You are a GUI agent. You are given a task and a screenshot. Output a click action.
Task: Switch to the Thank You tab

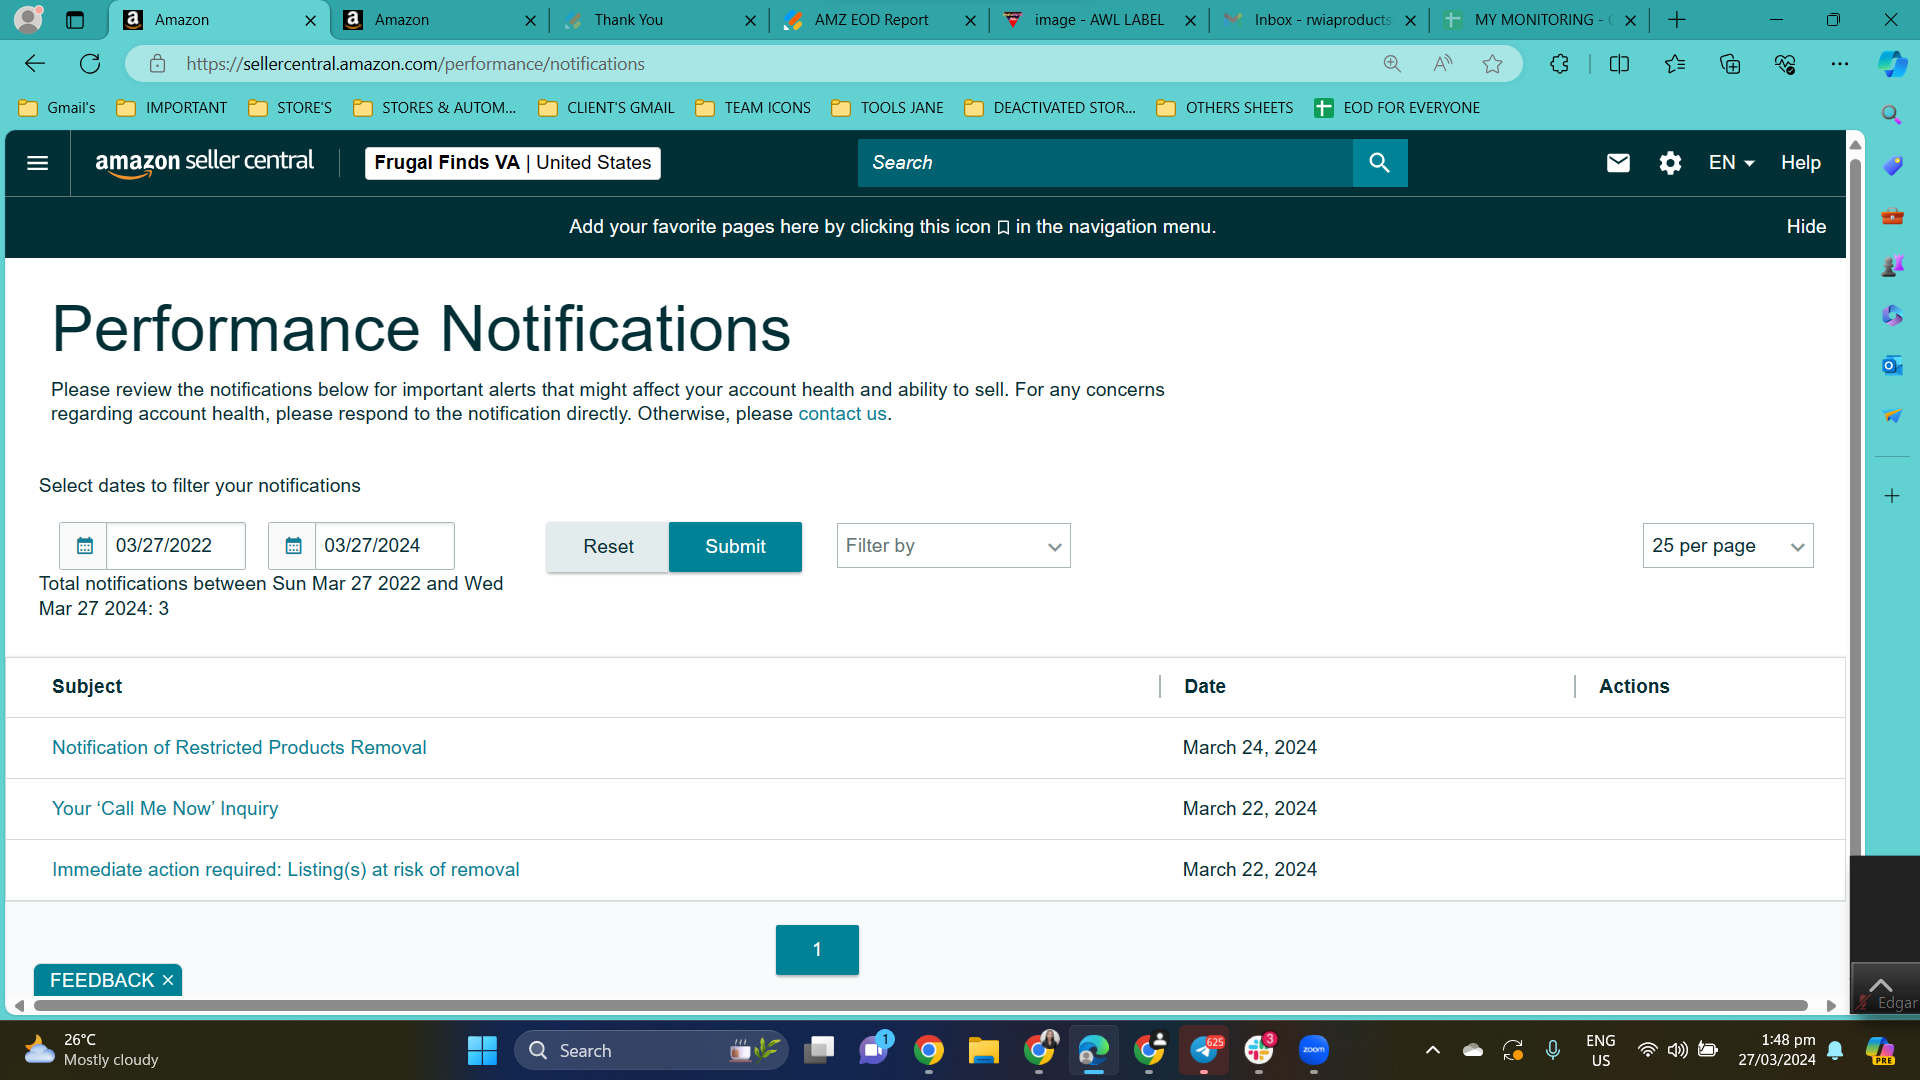660,20
